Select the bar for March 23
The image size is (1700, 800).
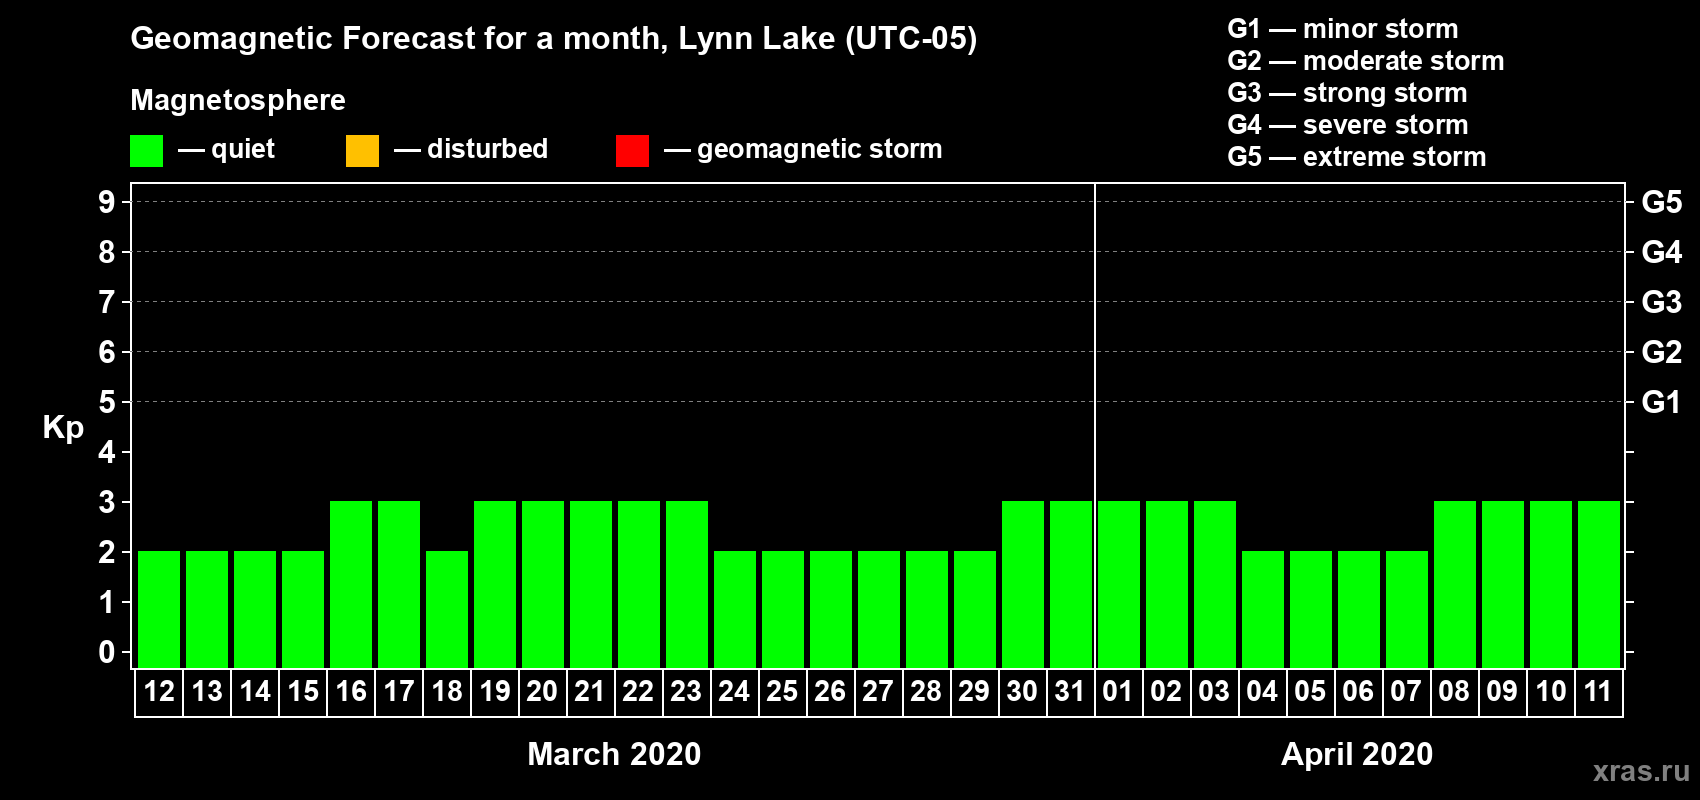tap(687, 584)
